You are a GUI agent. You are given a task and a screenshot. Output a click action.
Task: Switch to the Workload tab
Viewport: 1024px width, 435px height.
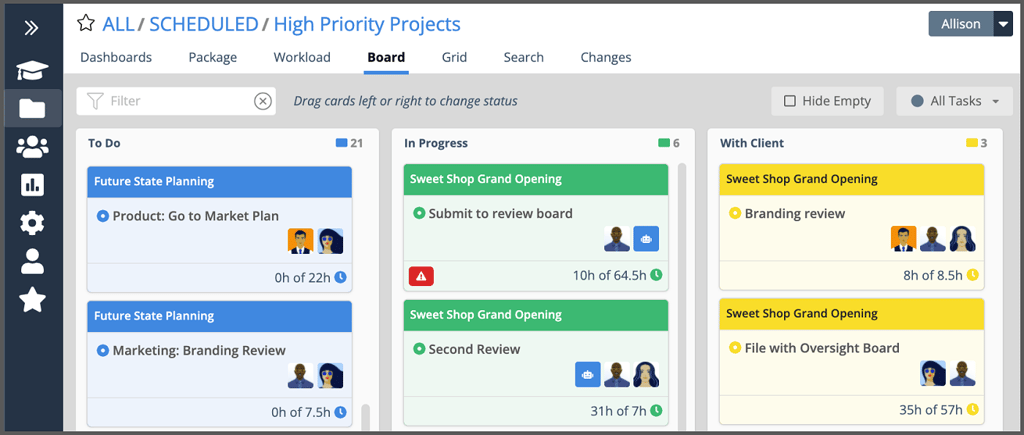pos(302,57)
